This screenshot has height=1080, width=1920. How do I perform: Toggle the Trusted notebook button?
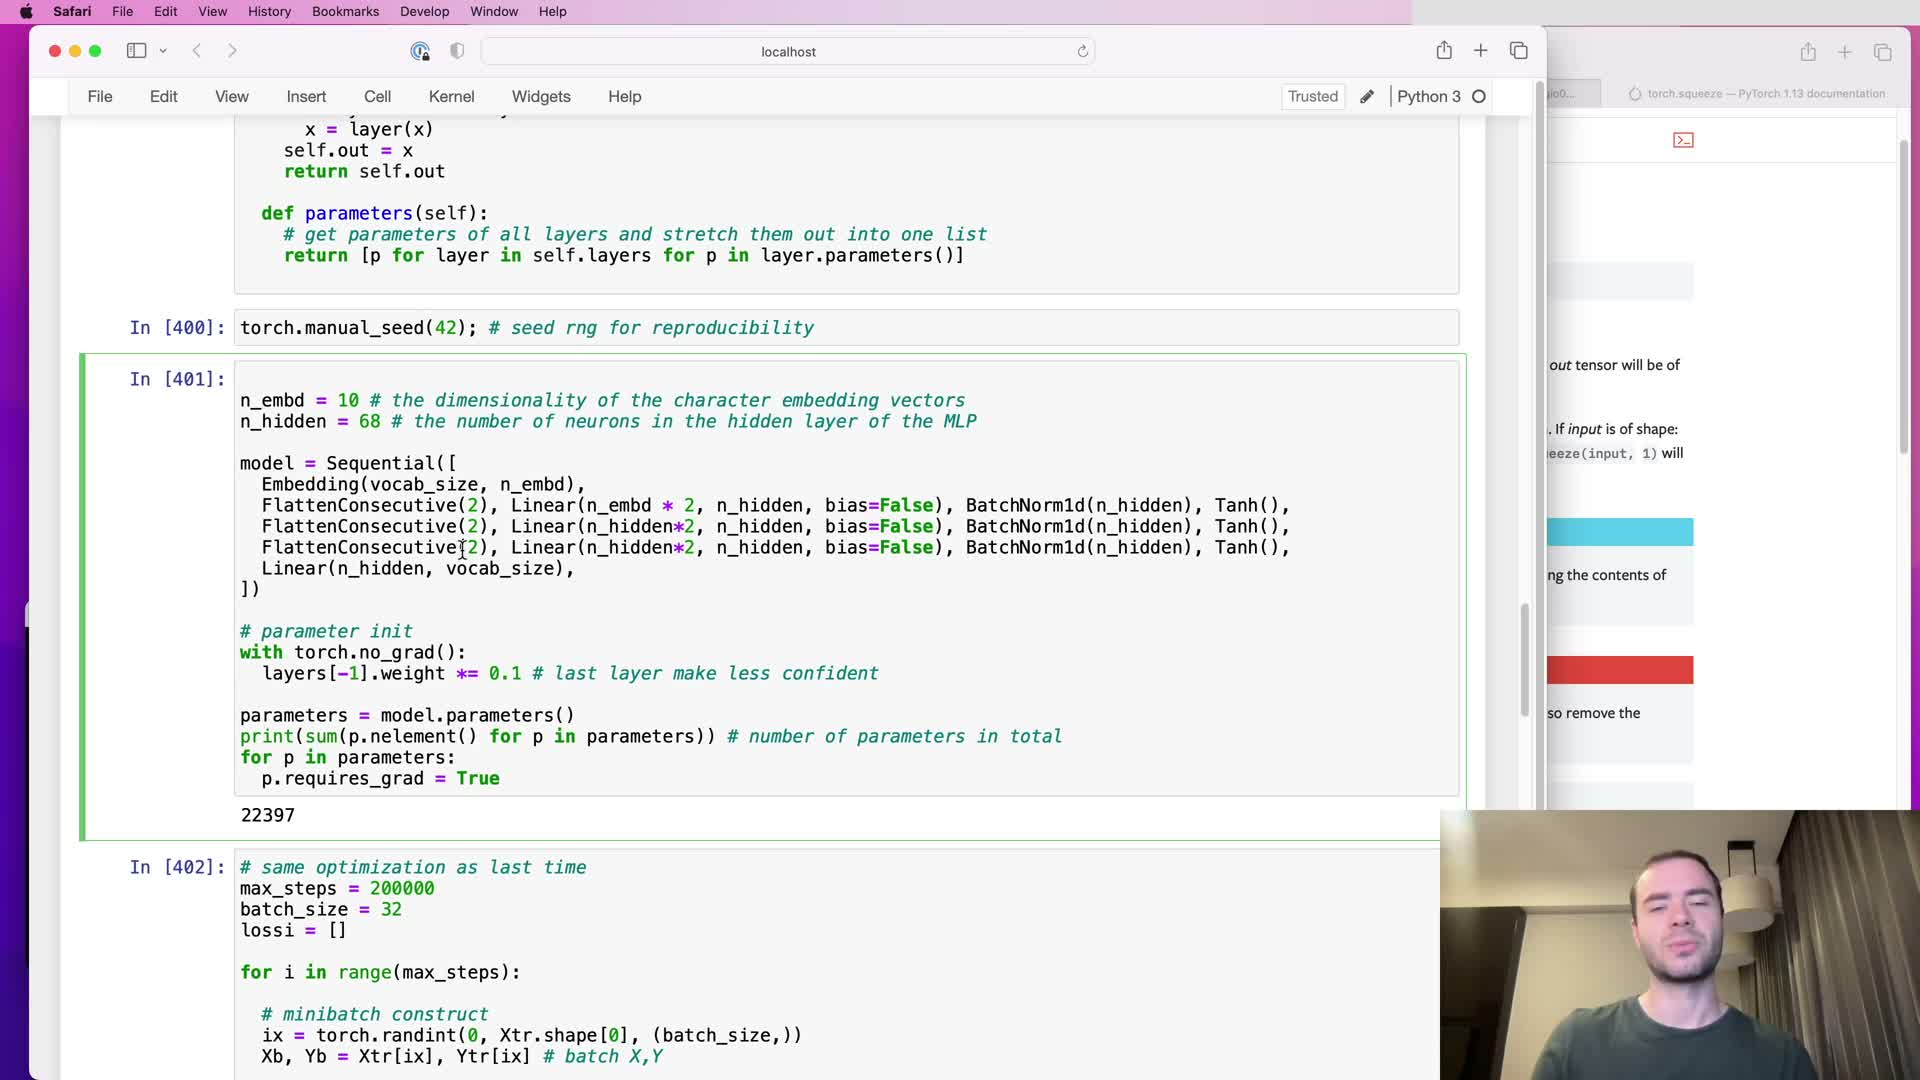(1312, 97)
